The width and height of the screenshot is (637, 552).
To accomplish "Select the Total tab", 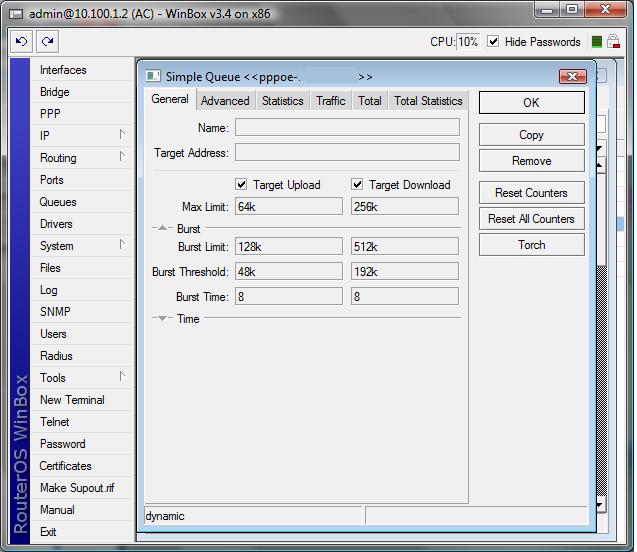I will tap(370, 101).
